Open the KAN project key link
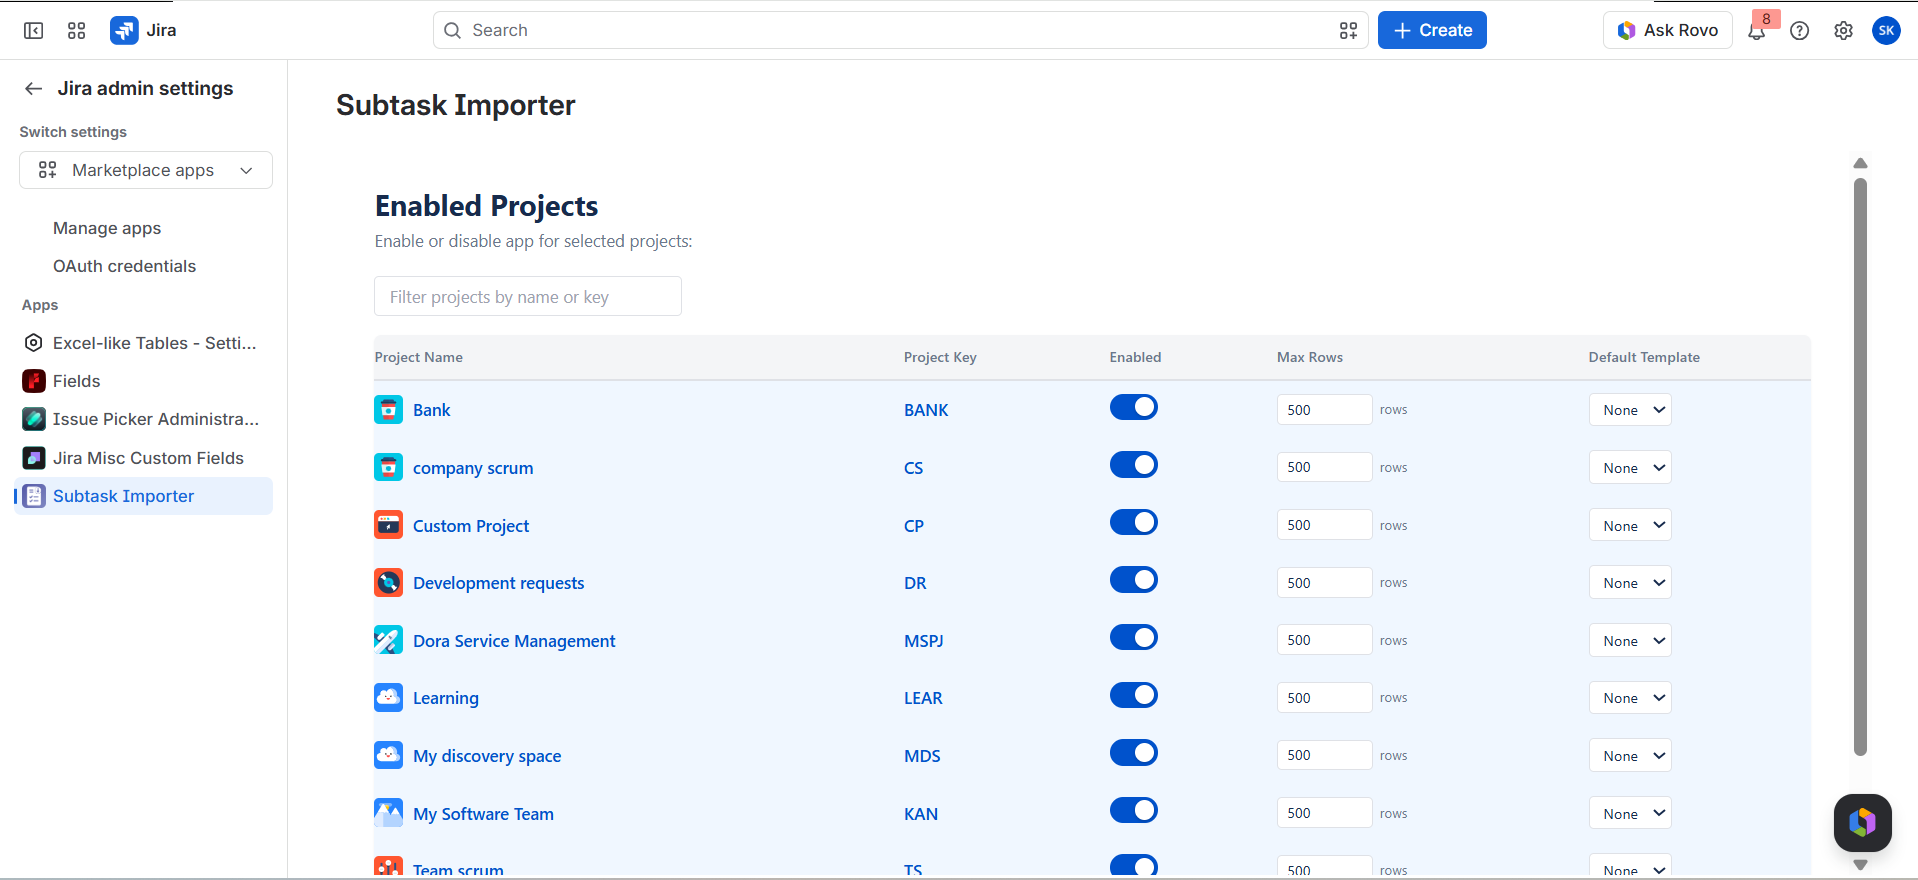The image size is (1918, 880). pos(921,814)
